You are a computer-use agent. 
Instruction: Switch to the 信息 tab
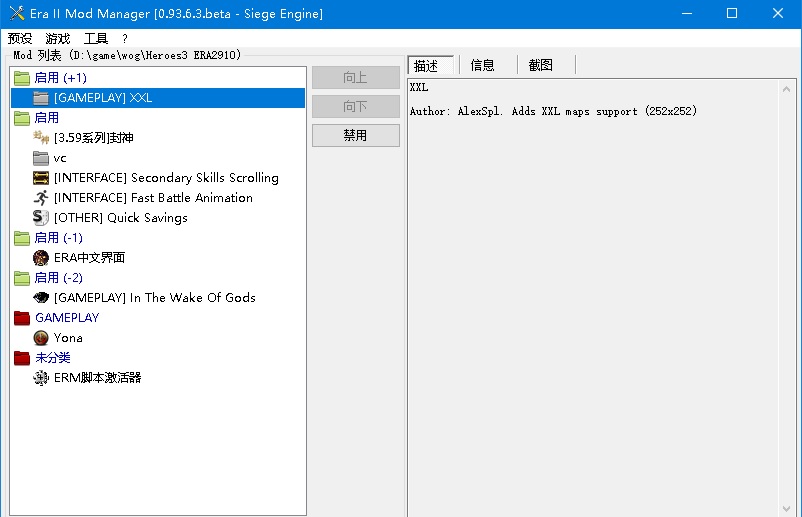click(x=483, y=65)
